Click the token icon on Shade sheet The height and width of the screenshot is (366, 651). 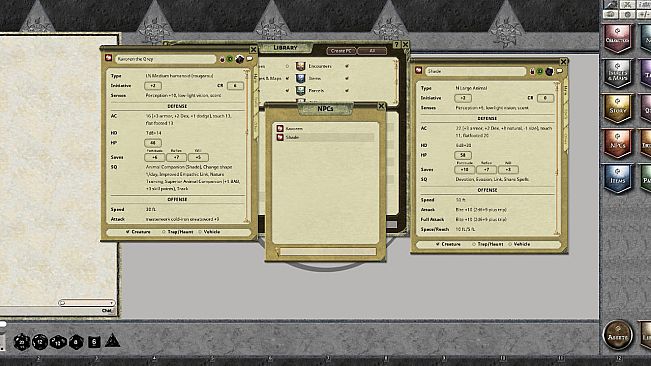pos(549,71)
